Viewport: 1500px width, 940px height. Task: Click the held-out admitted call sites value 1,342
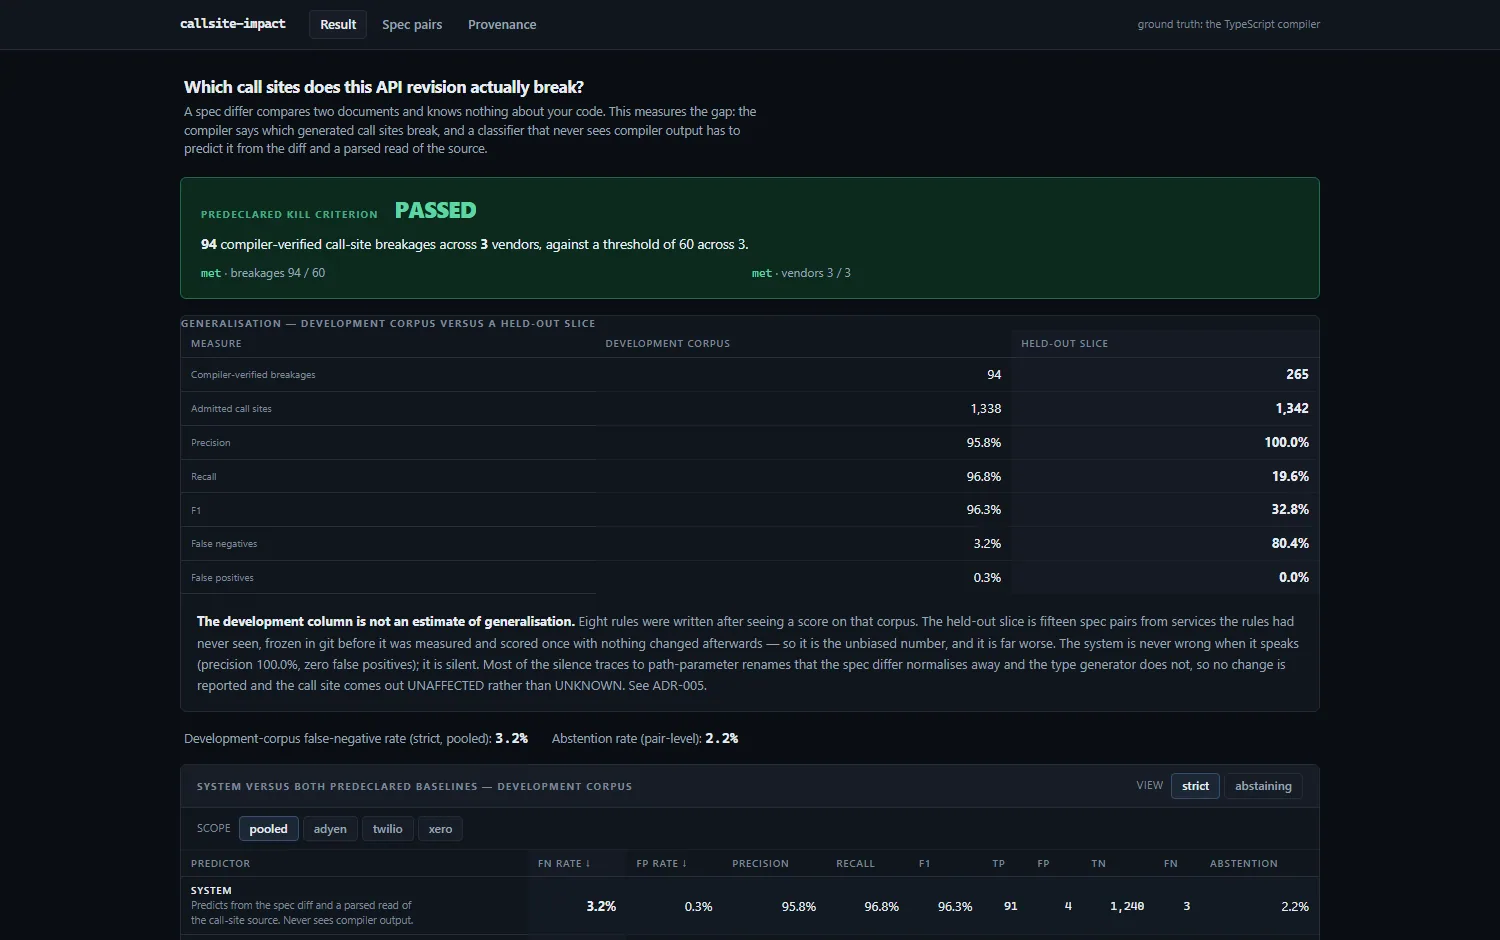(x=1292, y=408)
